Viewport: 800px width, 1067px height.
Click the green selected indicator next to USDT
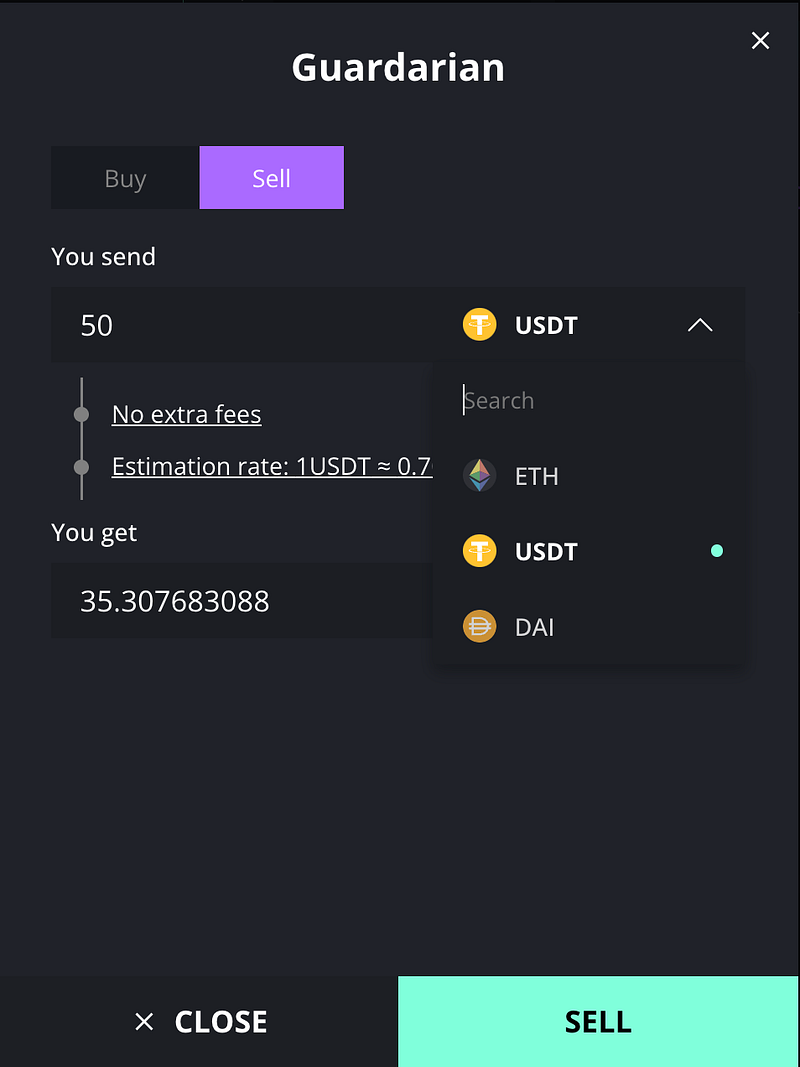coord(716,551)
